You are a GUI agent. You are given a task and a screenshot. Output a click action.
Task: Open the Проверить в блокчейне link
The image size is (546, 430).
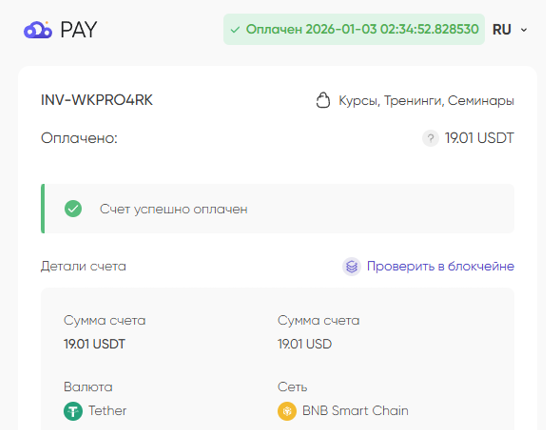click(440, 266)
